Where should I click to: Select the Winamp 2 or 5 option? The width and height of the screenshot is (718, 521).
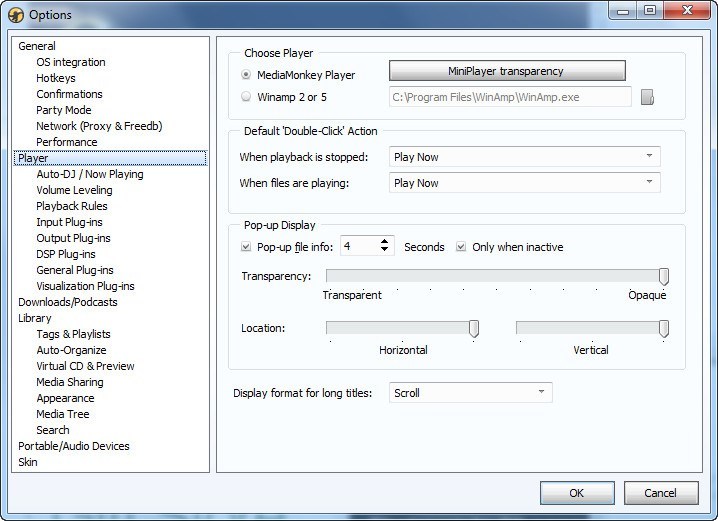pos(247,97)
